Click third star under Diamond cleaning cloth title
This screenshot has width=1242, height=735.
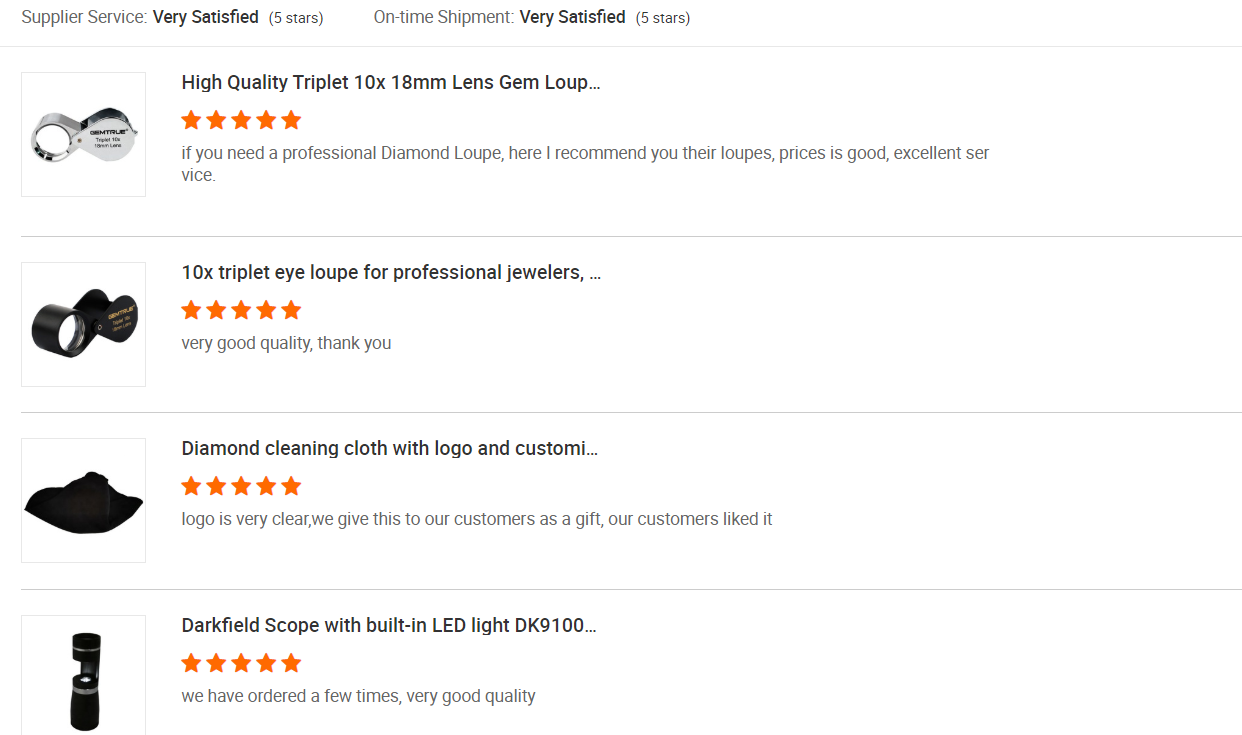click(241, 487)
